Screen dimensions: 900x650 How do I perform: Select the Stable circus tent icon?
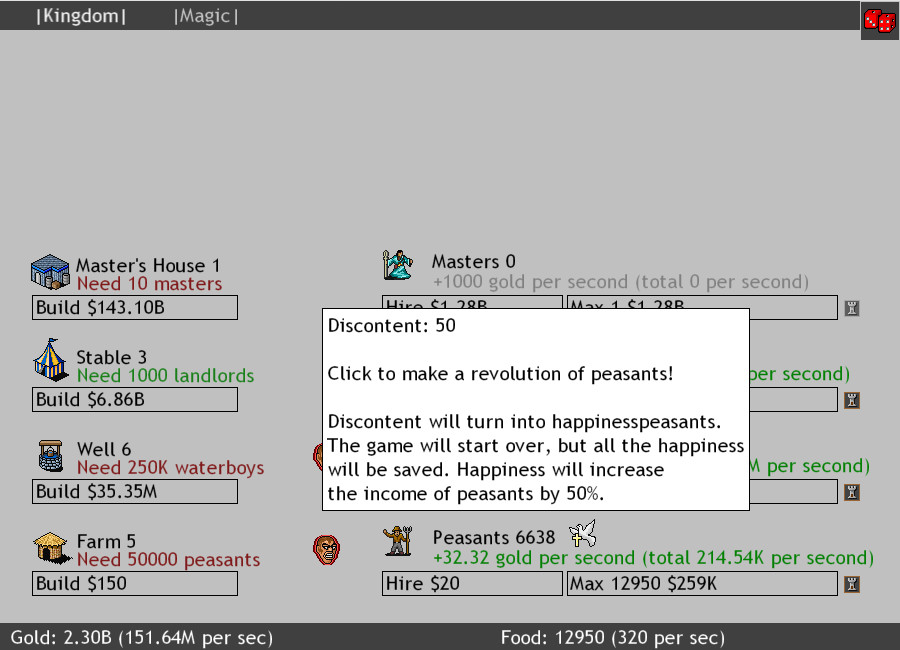51,359
